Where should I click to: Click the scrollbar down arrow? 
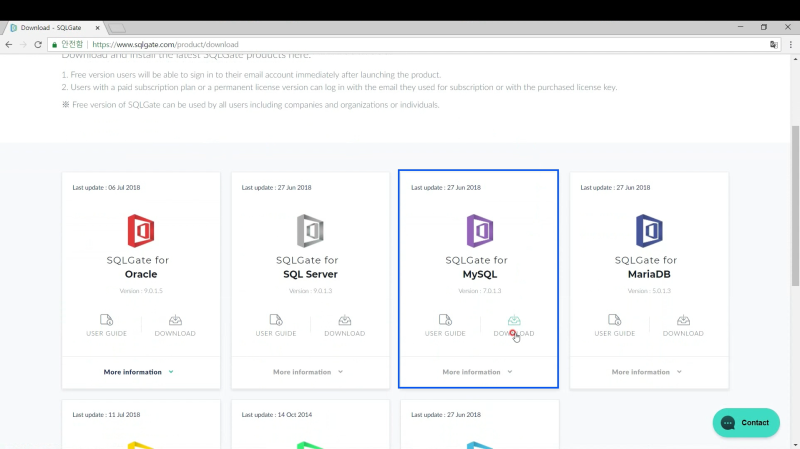[795, 444]
